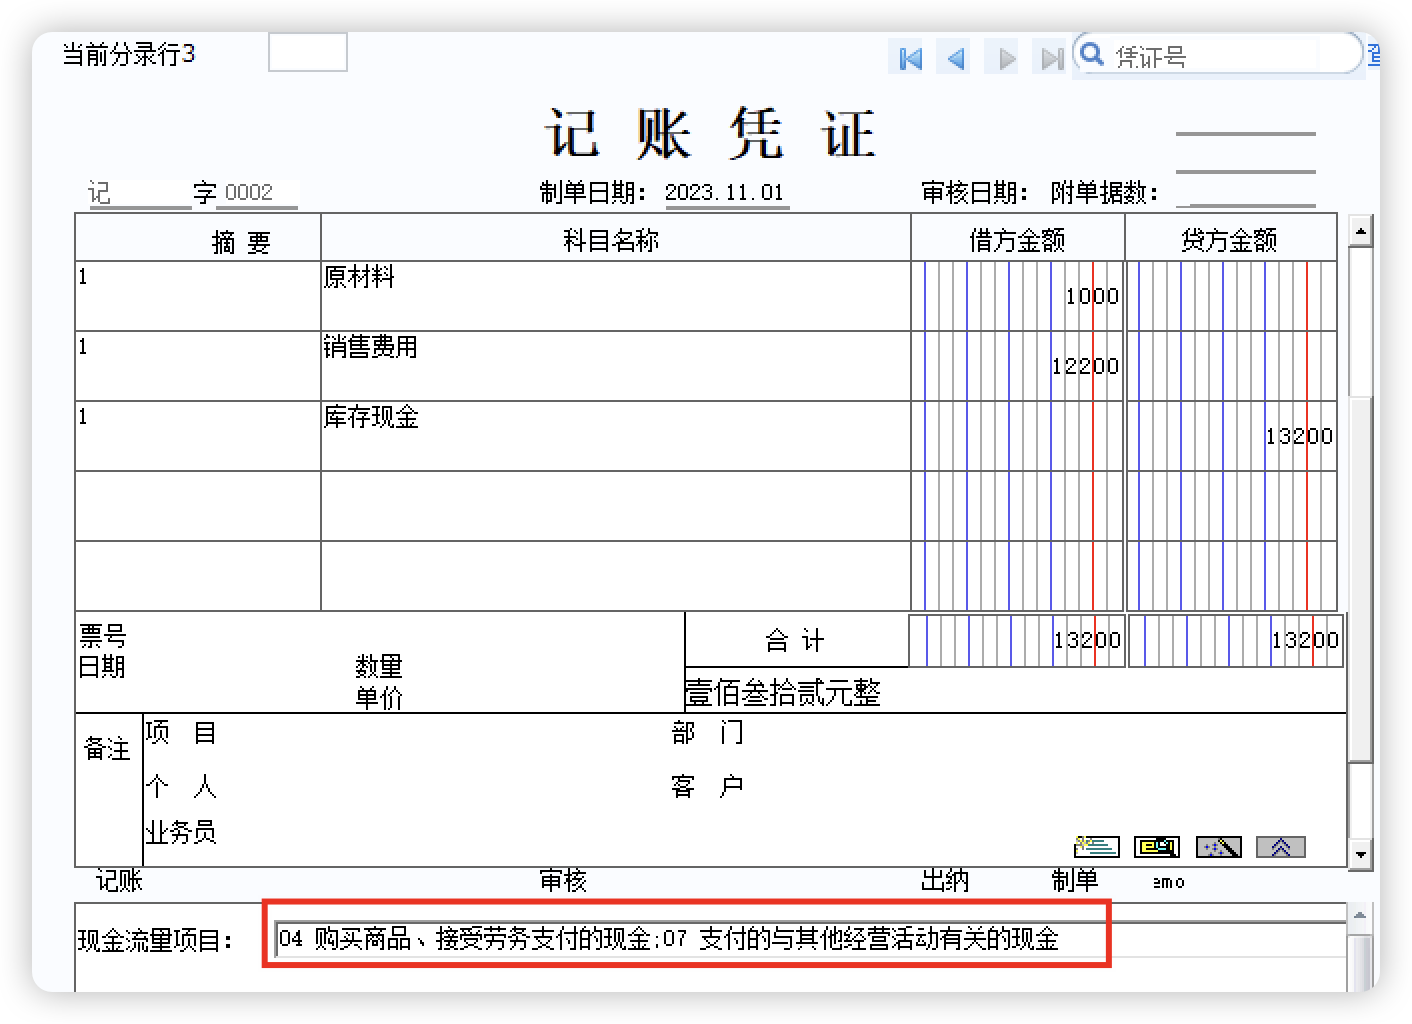Viewport: 1412px width, 1024px height.
Task: Click the up arrow of the right scrollbar
Action: [1361, 230]
